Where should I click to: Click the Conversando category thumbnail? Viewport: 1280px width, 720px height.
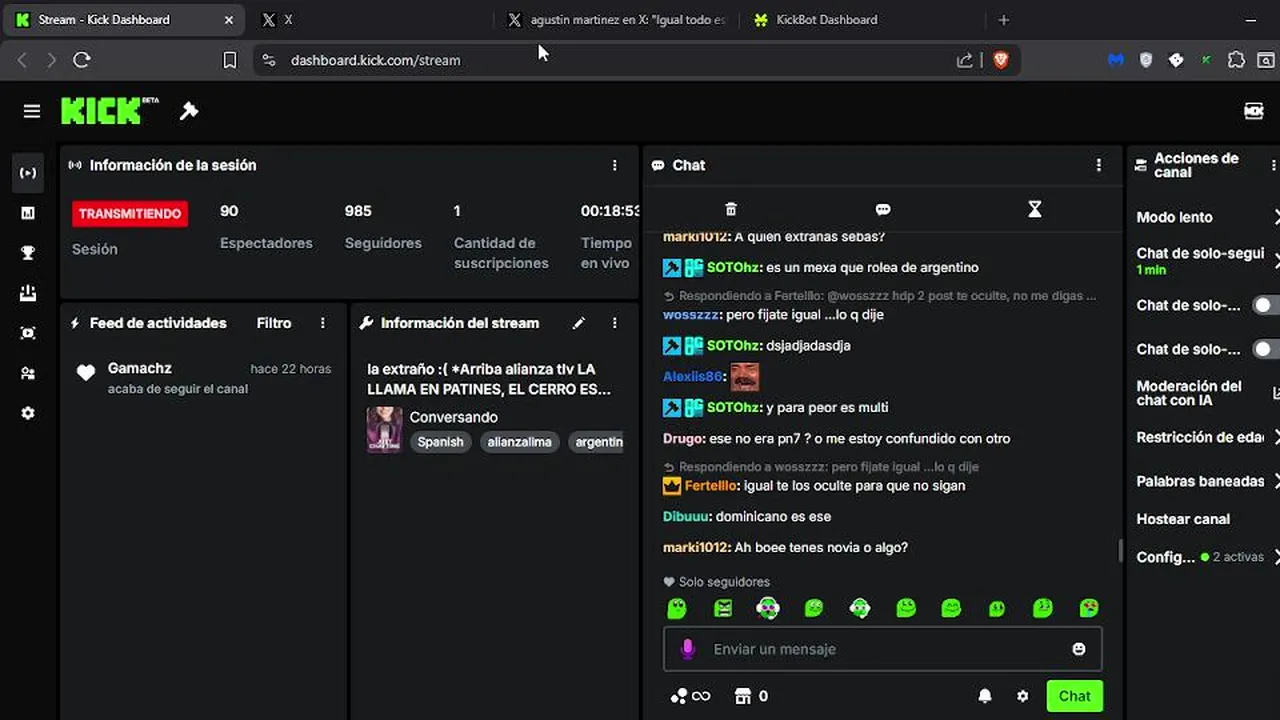pyautogui.click(x=385, y=430)
